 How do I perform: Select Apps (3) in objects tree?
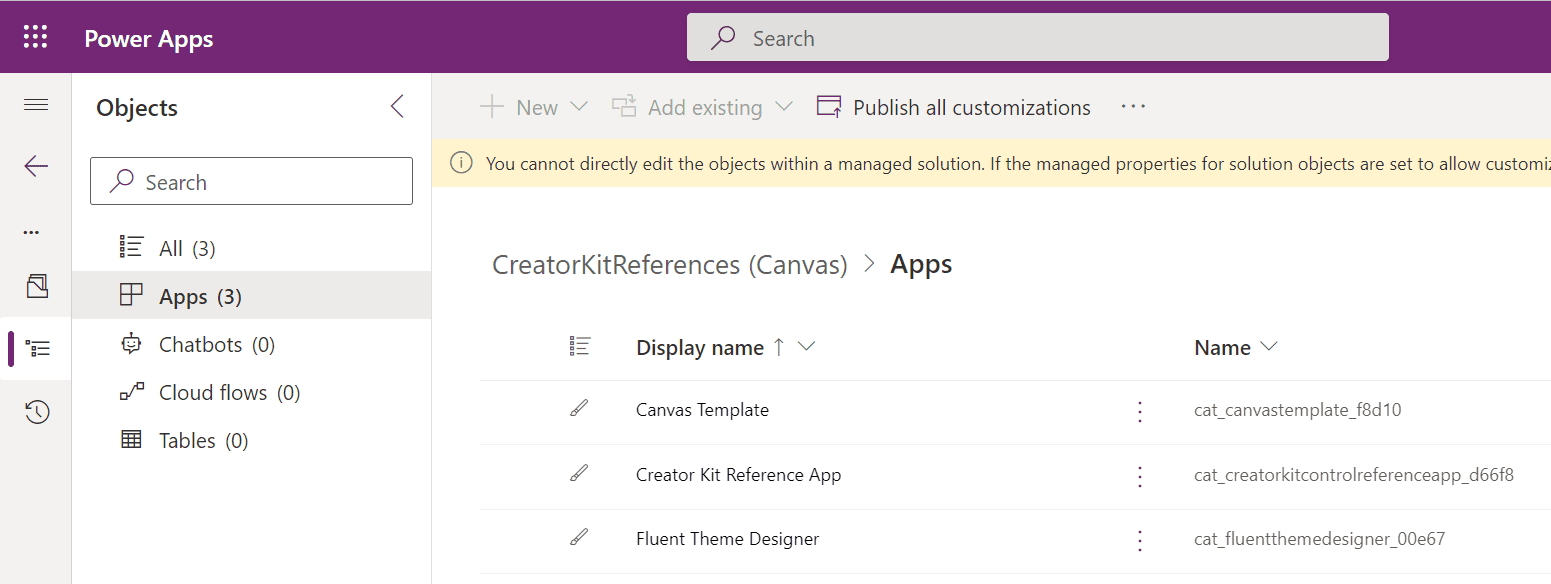point(251,296)
